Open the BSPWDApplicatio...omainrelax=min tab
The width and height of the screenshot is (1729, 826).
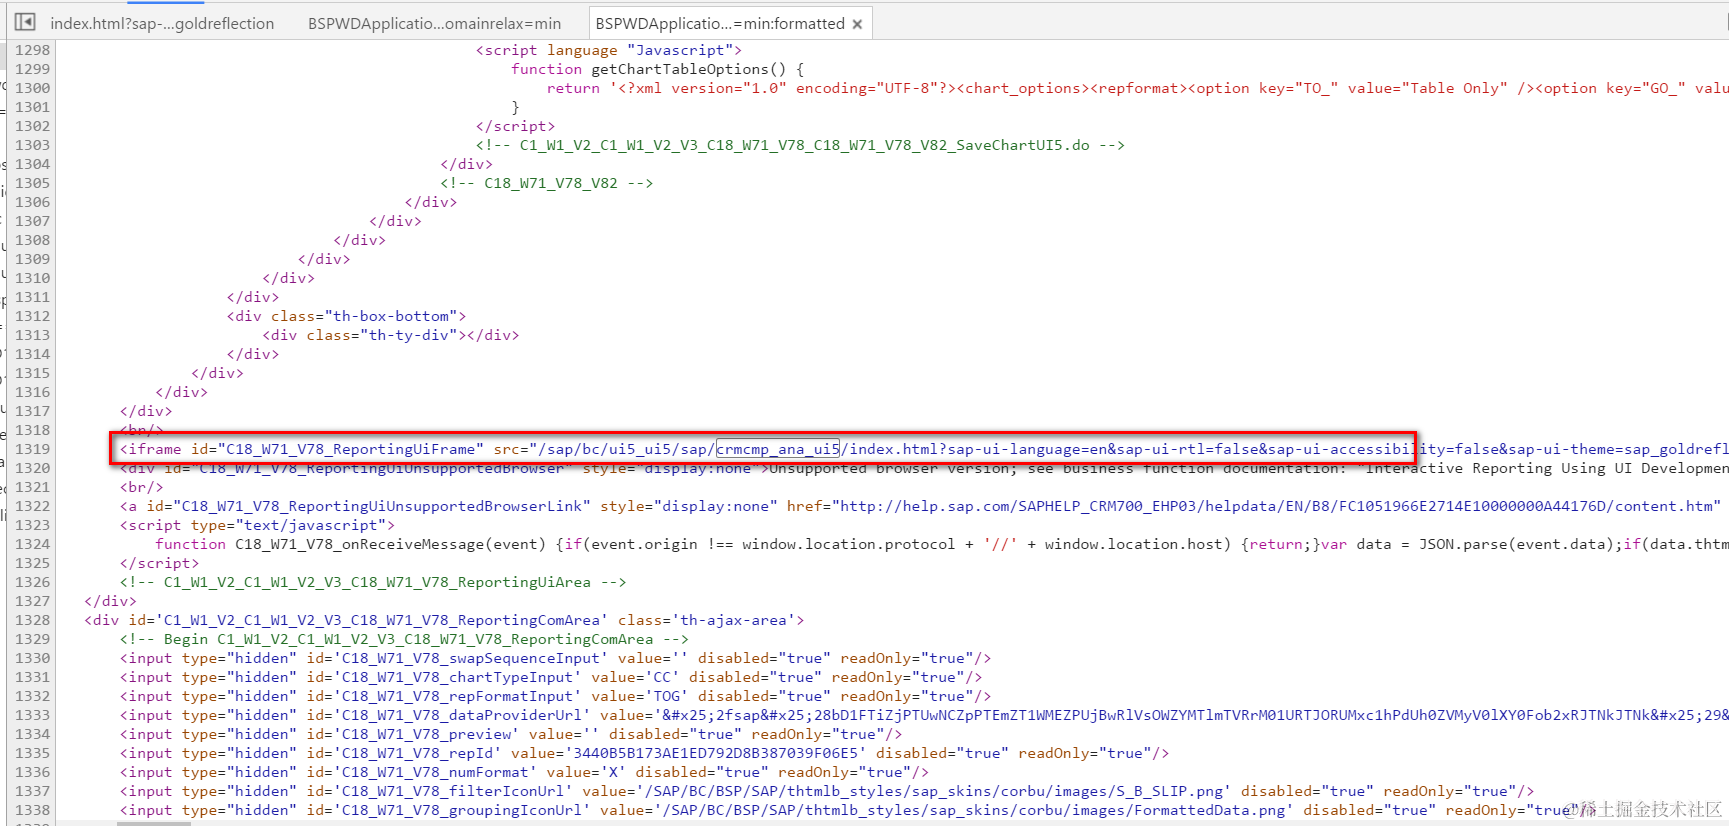point(434,23)
